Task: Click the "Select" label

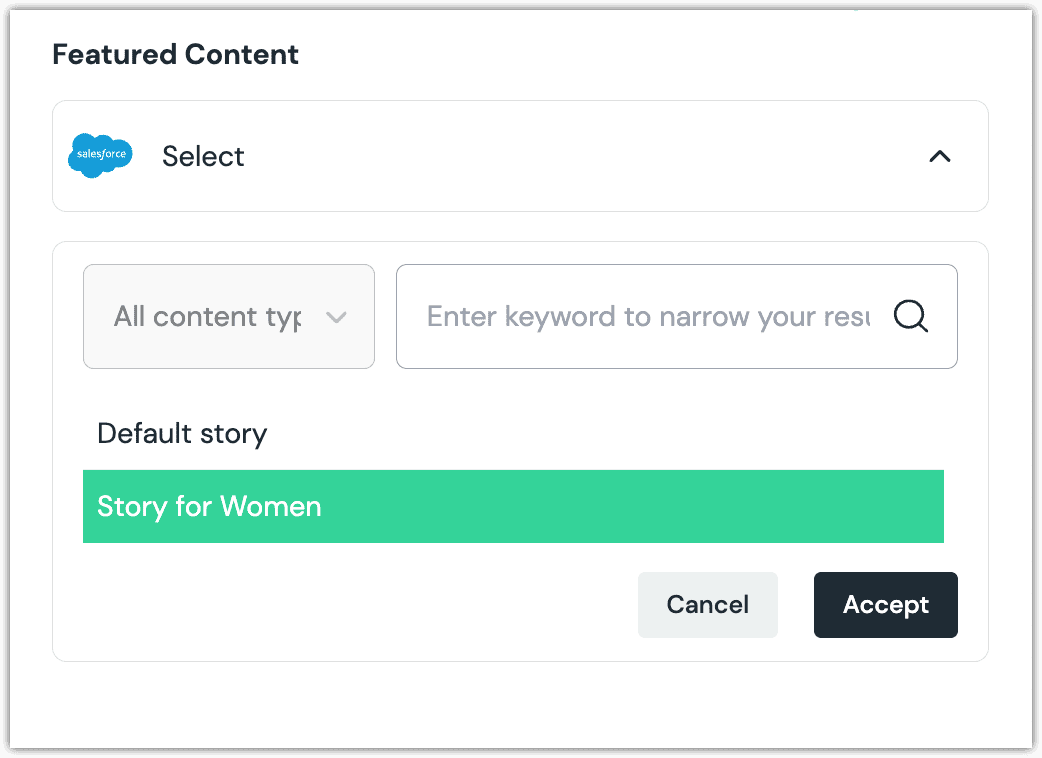Action: point(203,156)
